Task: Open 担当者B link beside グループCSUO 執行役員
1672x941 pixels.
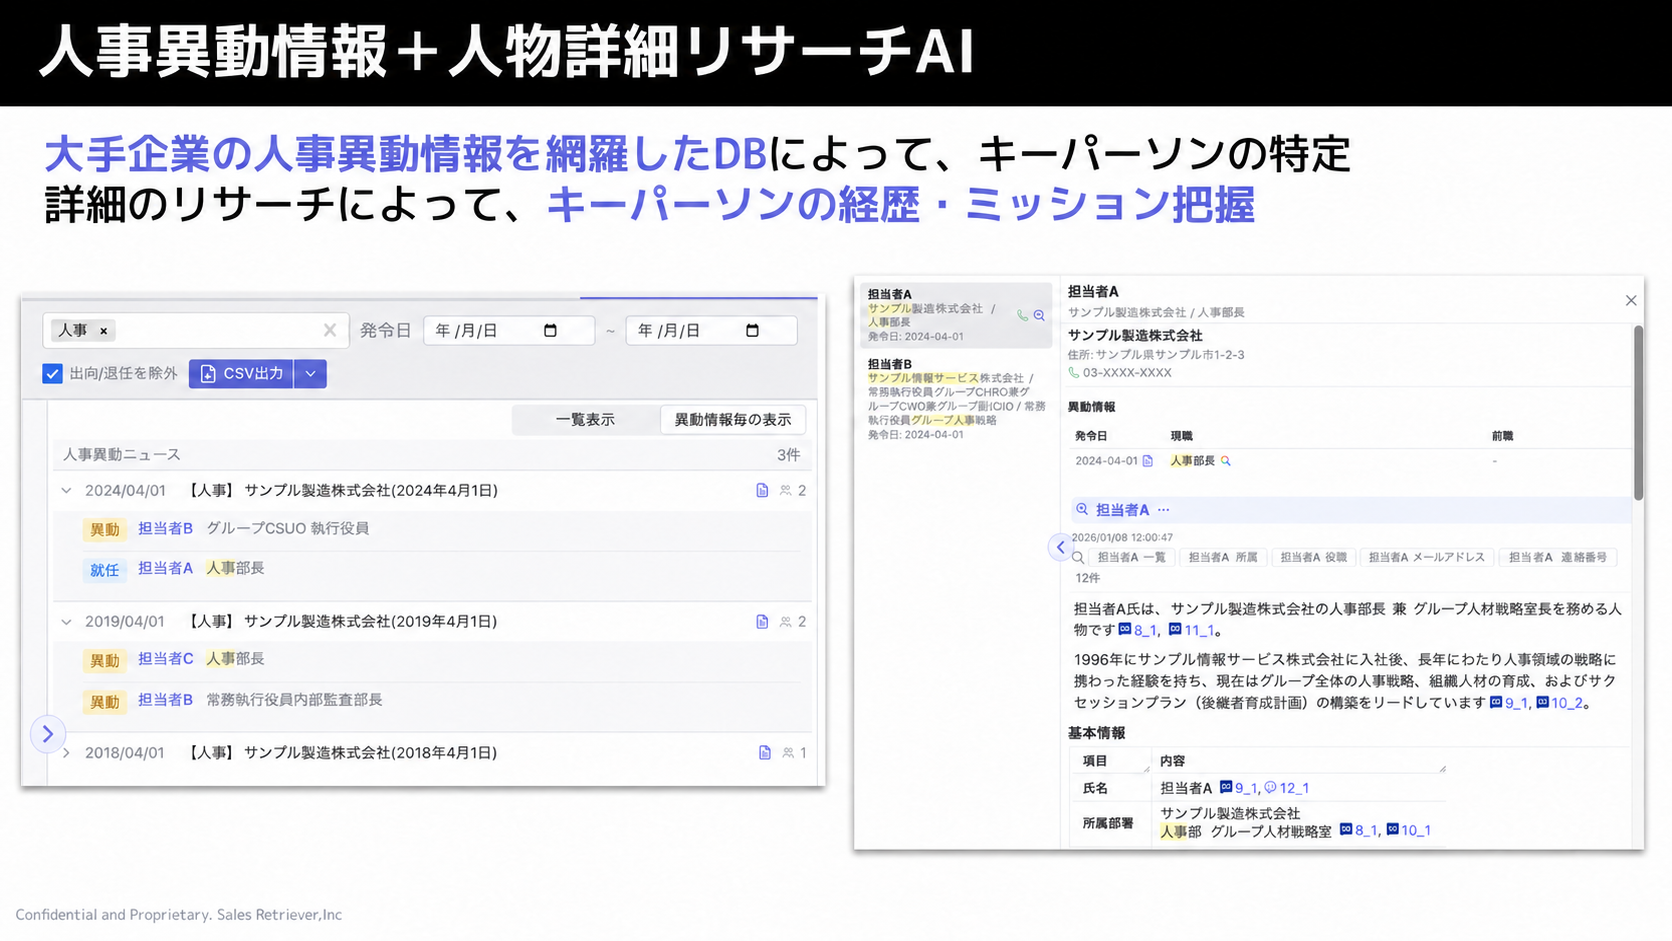Action: point(165,528)
